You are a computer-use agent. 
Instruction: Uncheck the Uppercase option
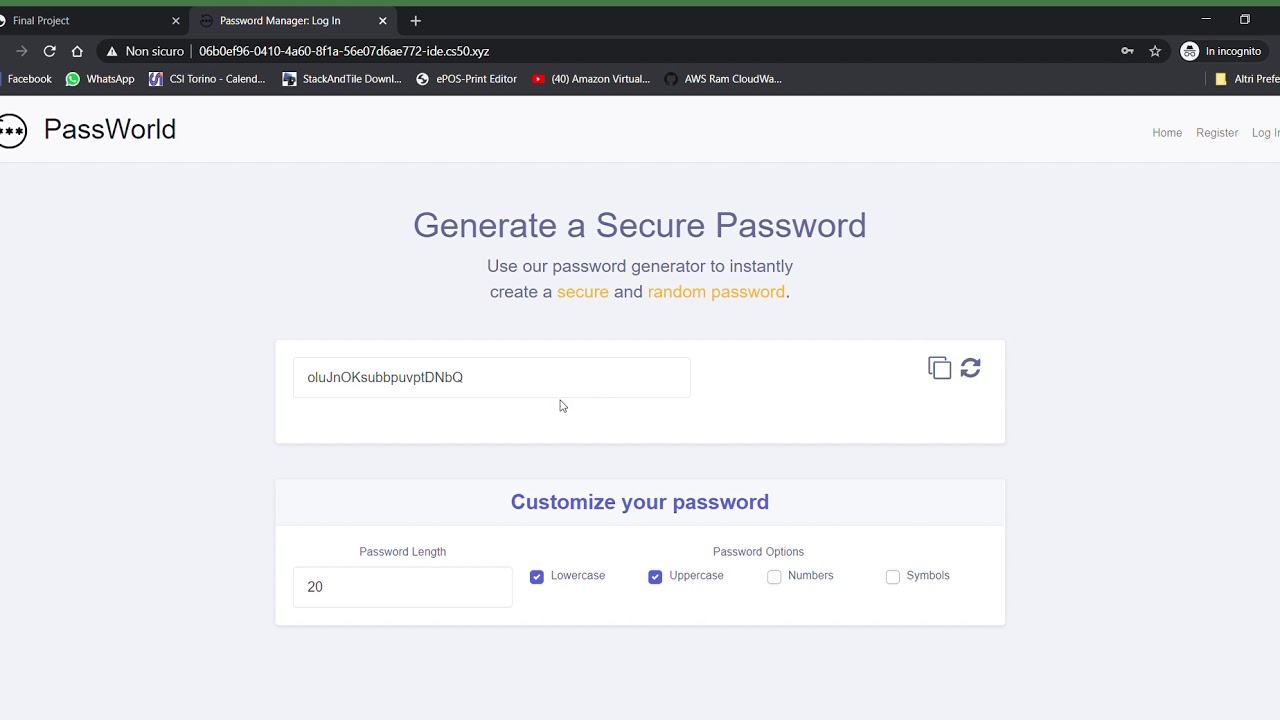tap(655, 577)
